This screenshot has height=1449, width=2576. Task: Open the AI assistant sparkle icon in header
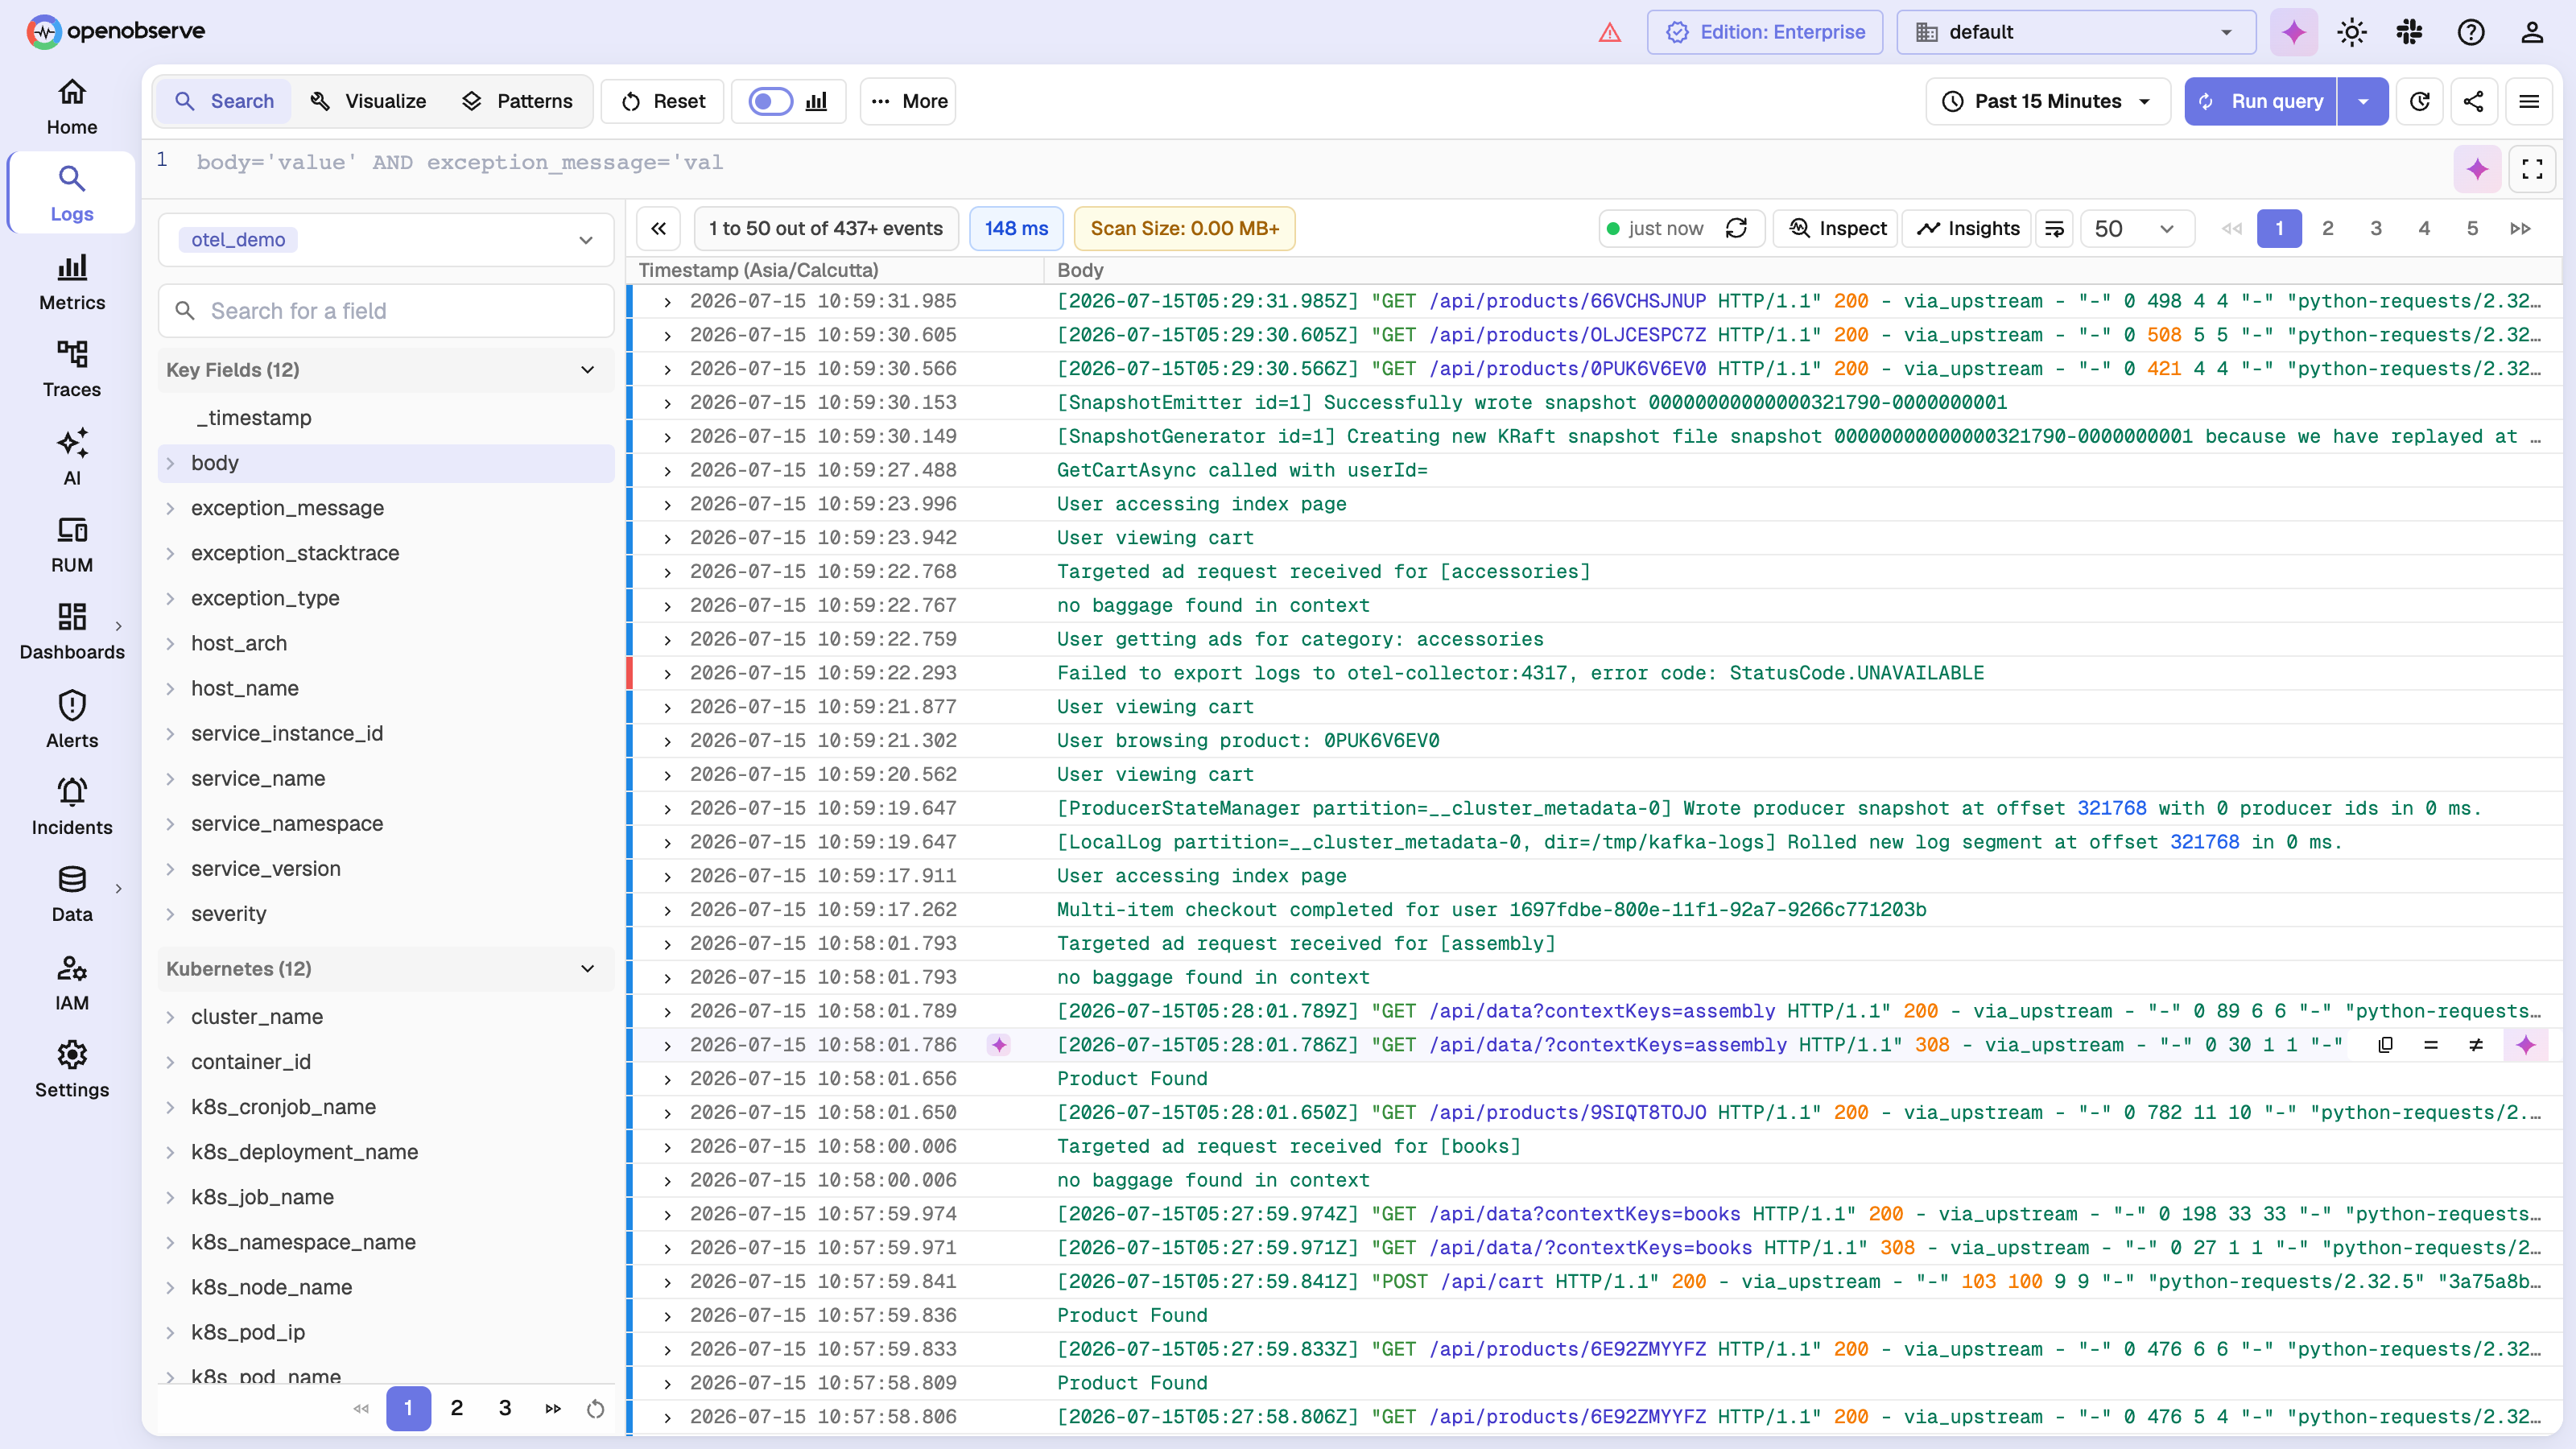tap(2294, 32)
